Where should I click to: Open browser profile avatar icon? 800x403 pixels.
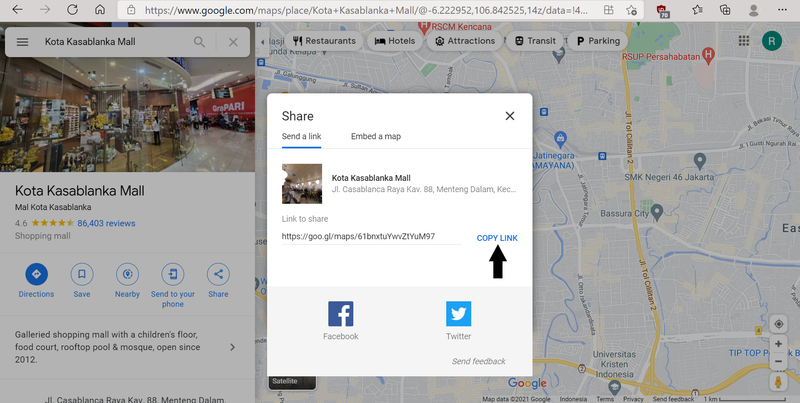pyautogui.click(x=753, y=10)
